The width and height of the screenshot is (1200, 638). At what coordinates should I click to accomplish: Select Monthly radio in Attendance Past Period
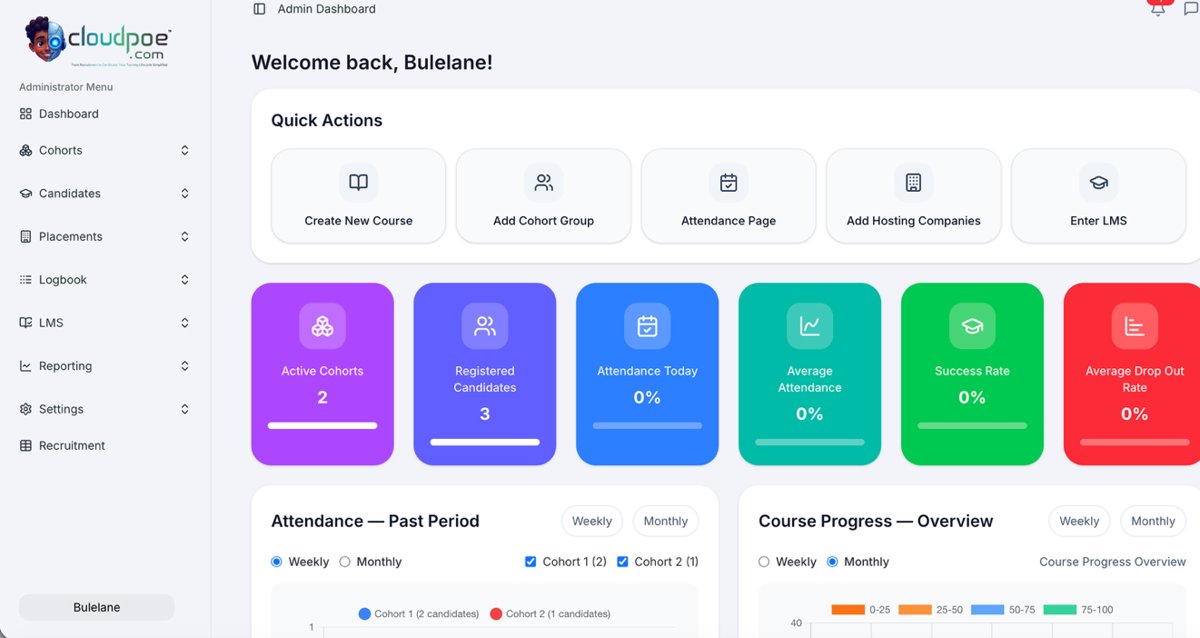[345, 562]
